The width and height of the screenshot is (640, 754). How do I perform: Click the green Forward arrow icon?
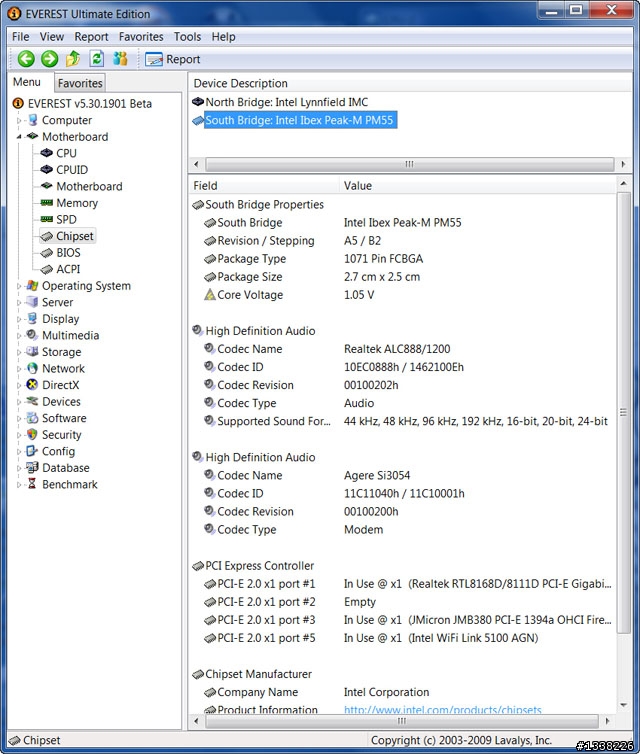[49, 59]
